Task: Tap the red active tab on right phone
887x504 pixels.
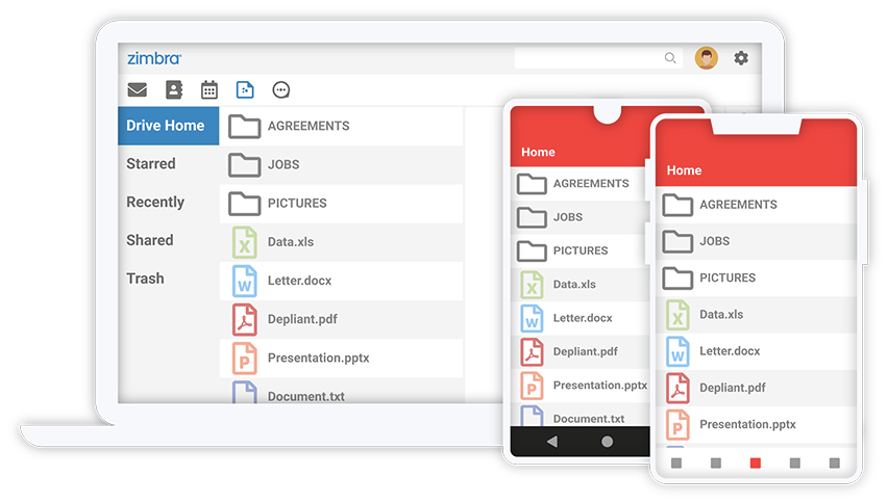Action: point(755,463)
